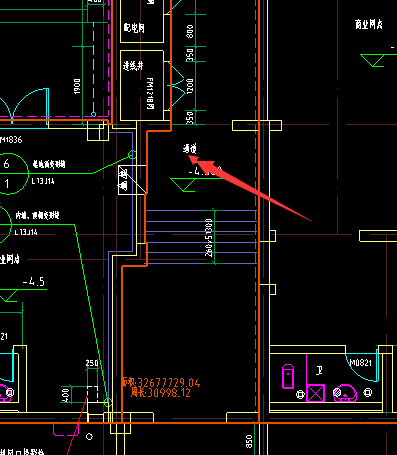The height and width of the screenshot is (455, 397).
Task: Select the 内墙、顶棚 deformation joint note
Action: click(x=37, y=216)
